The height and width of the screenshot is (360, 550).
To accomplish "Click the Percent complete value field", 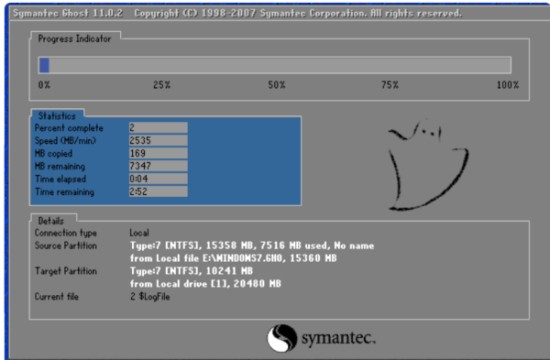I will (158, 128).
